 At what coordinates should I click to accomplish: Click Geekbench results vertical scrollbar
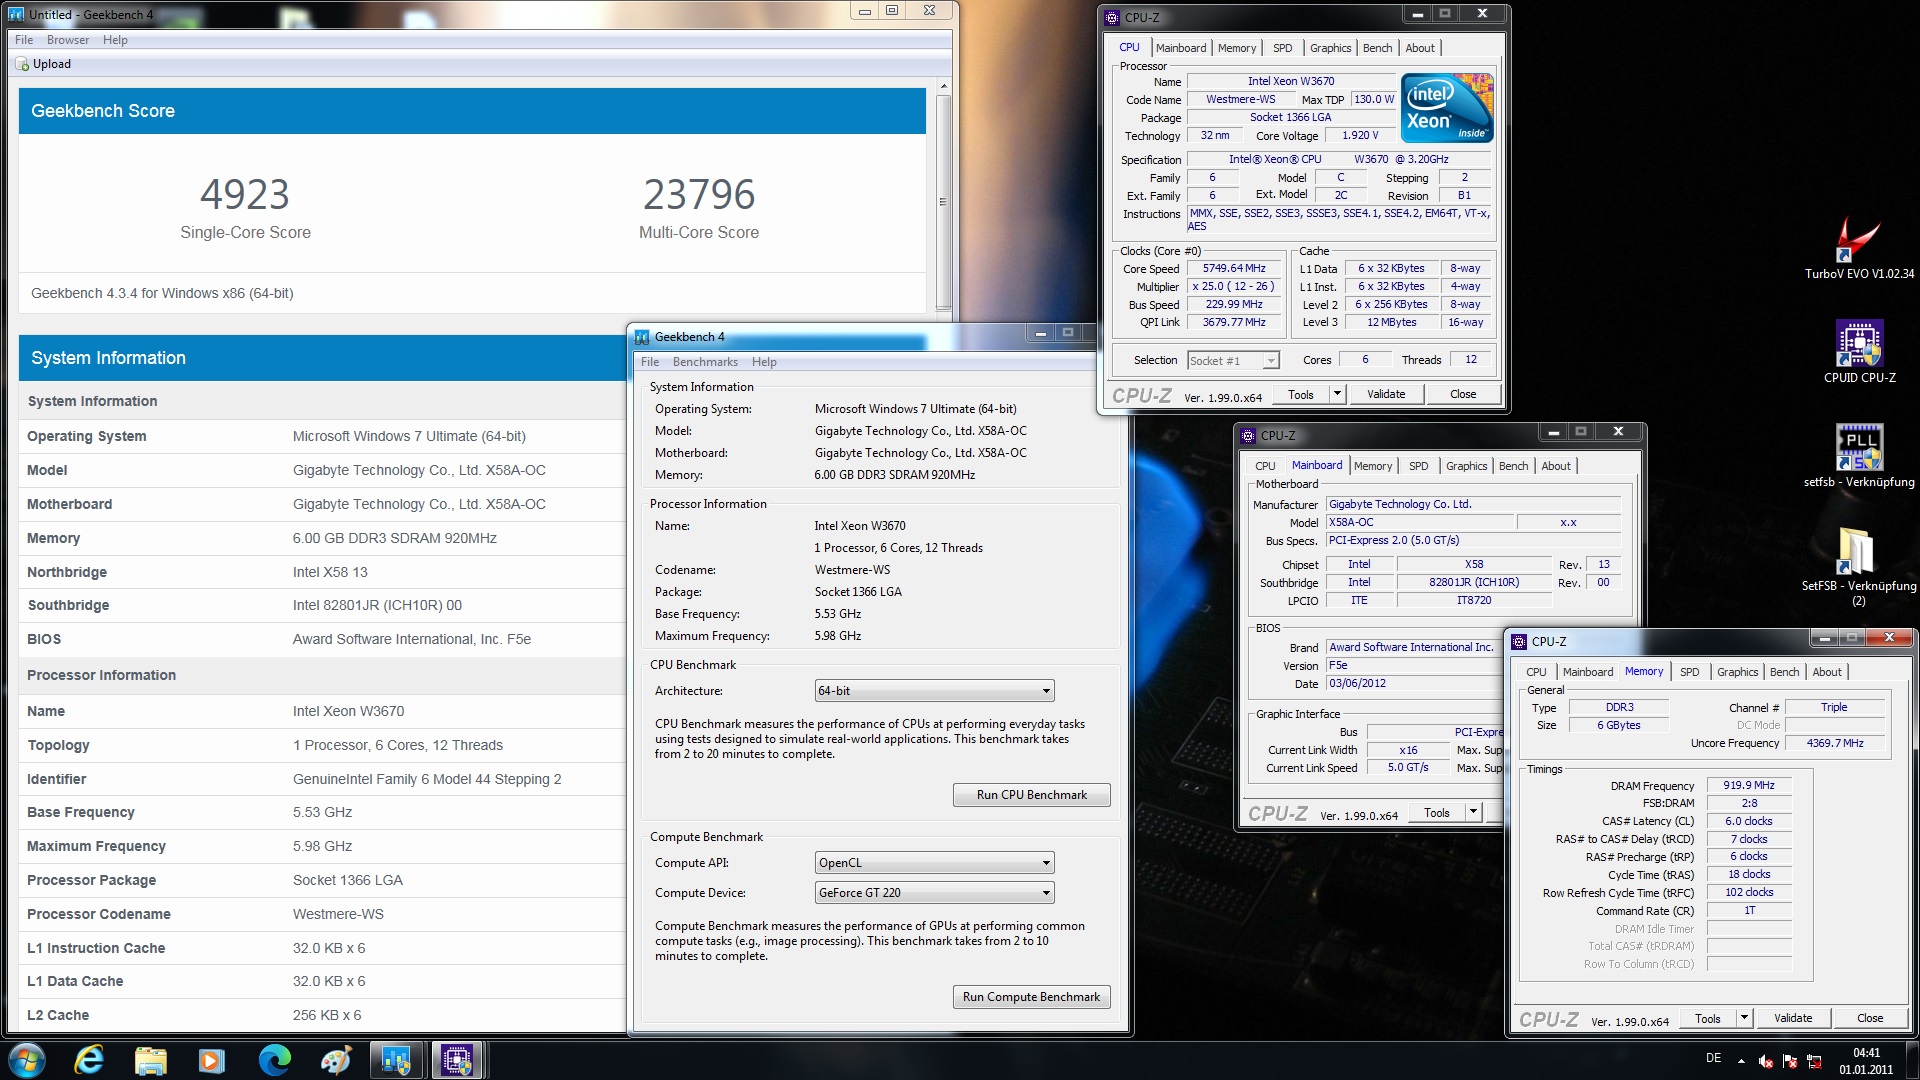[x=943, y=200]
